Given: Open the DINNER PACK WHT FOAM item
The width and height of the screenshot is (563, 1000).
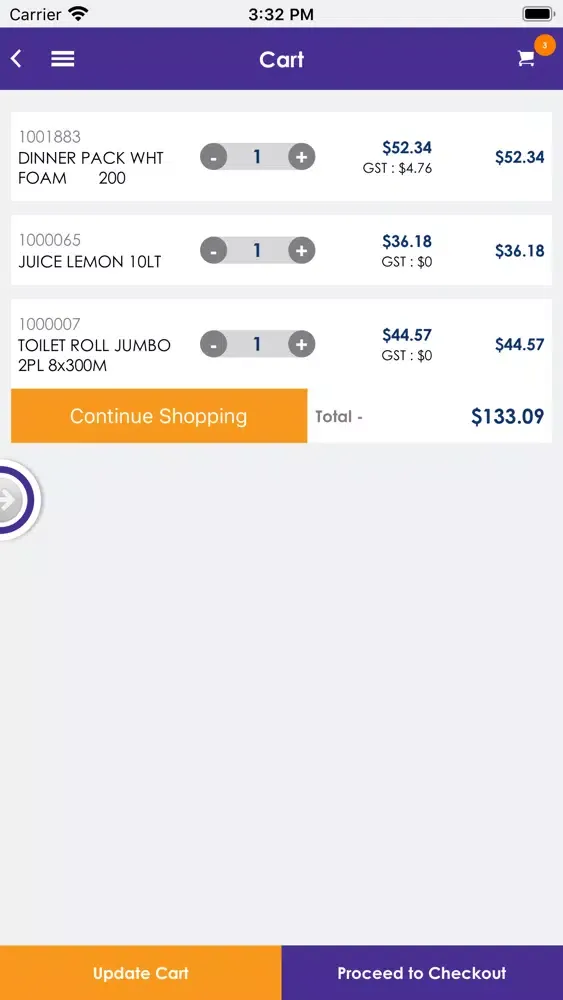Looking at the screenshot, I should (x=91, y=168).
